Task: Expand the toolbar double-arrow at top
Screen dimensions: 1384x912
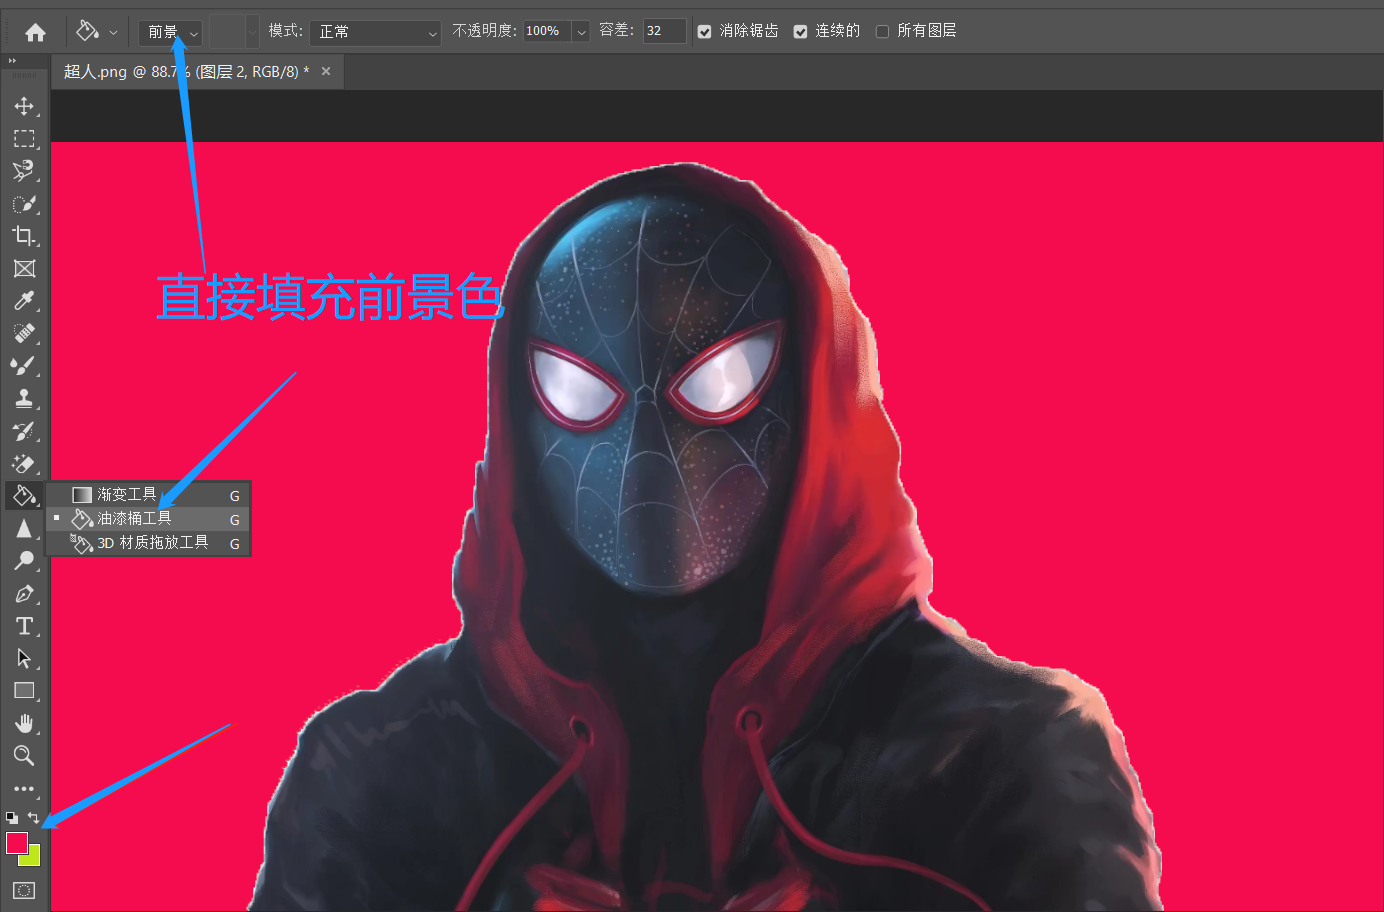Action: (13, 61)
